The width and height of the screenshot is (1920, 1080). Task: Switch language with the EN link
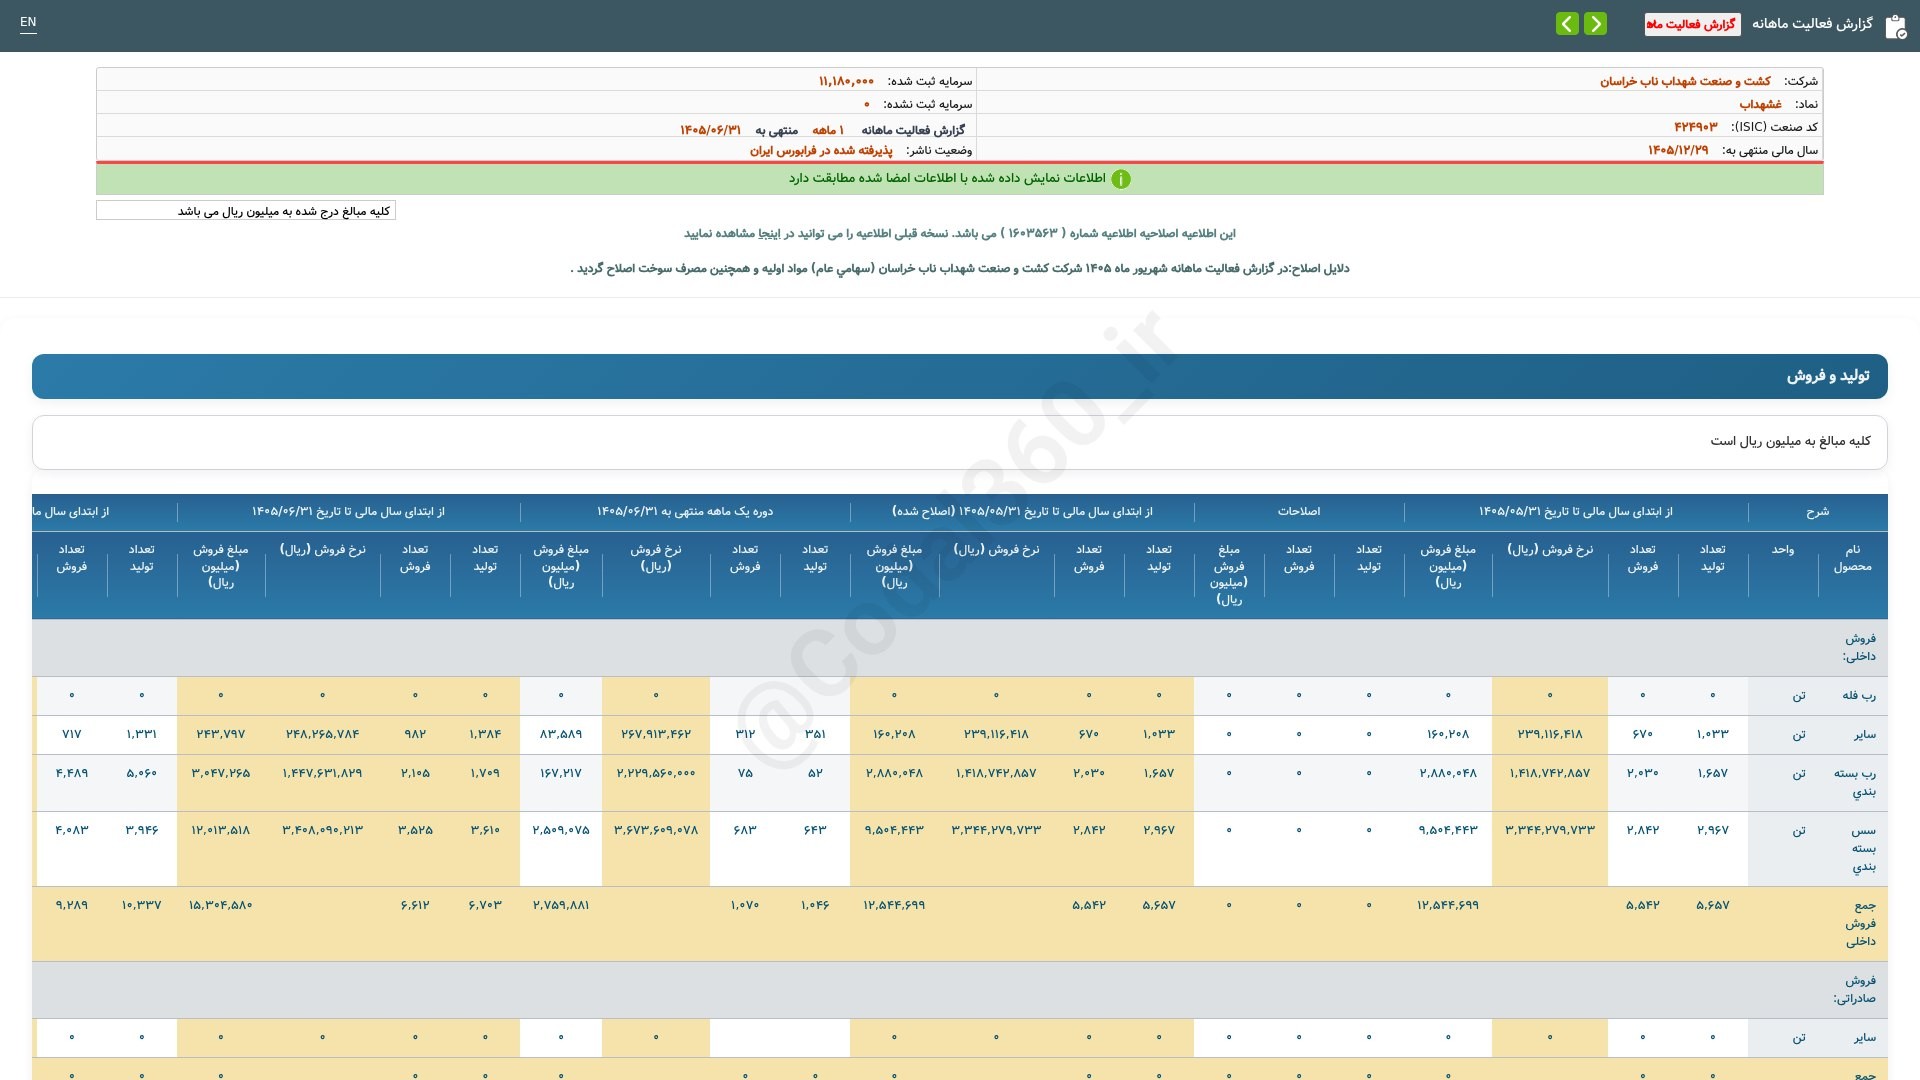(28, 22)
